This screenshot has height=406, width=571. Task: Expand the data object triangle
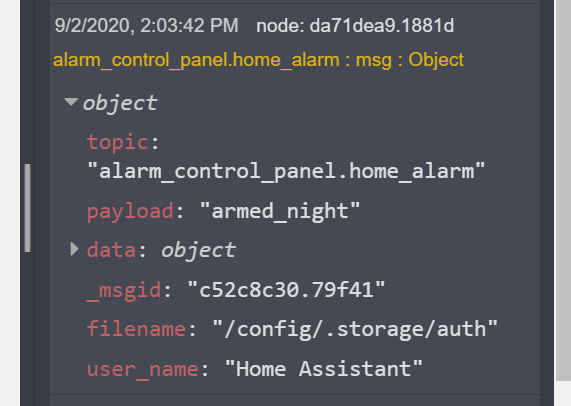(x=74, y=249)
